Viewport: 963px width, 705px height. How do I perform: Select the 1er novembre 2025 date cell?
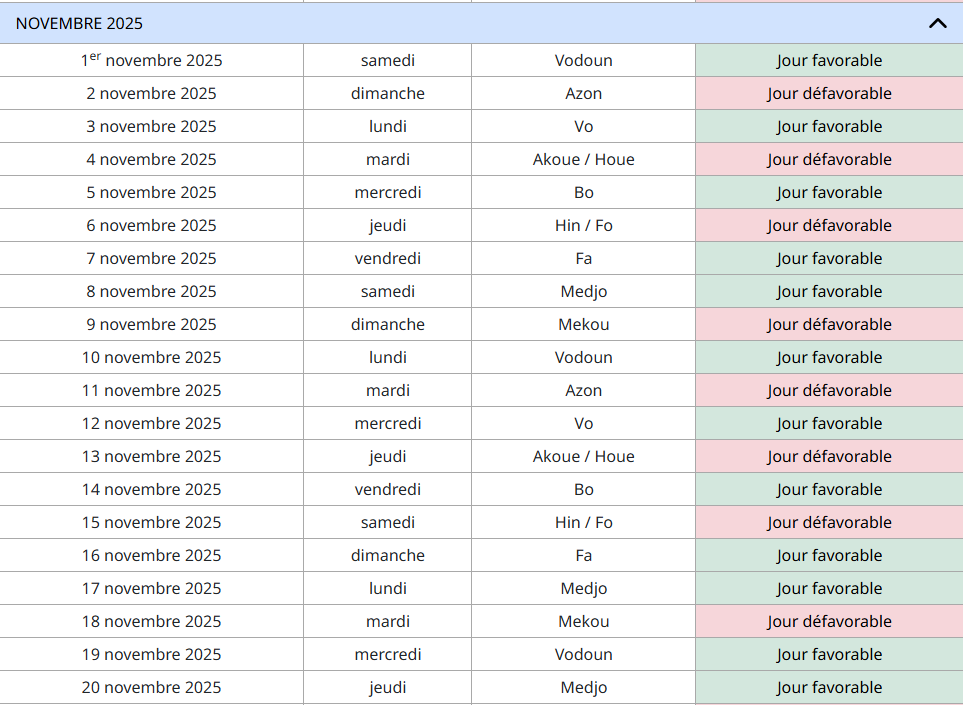151,60
